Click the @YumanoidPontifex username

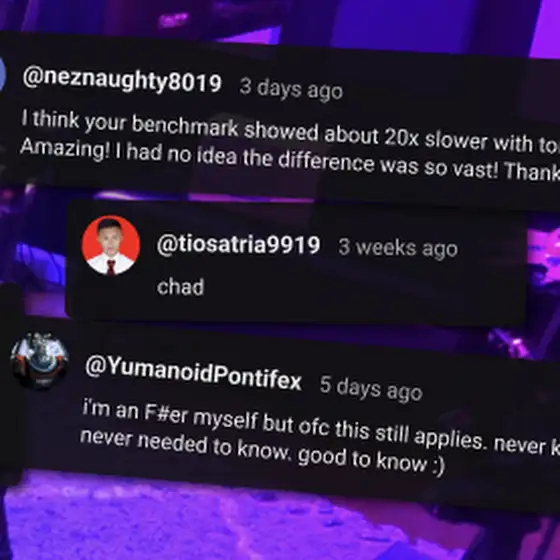point(193,373)
